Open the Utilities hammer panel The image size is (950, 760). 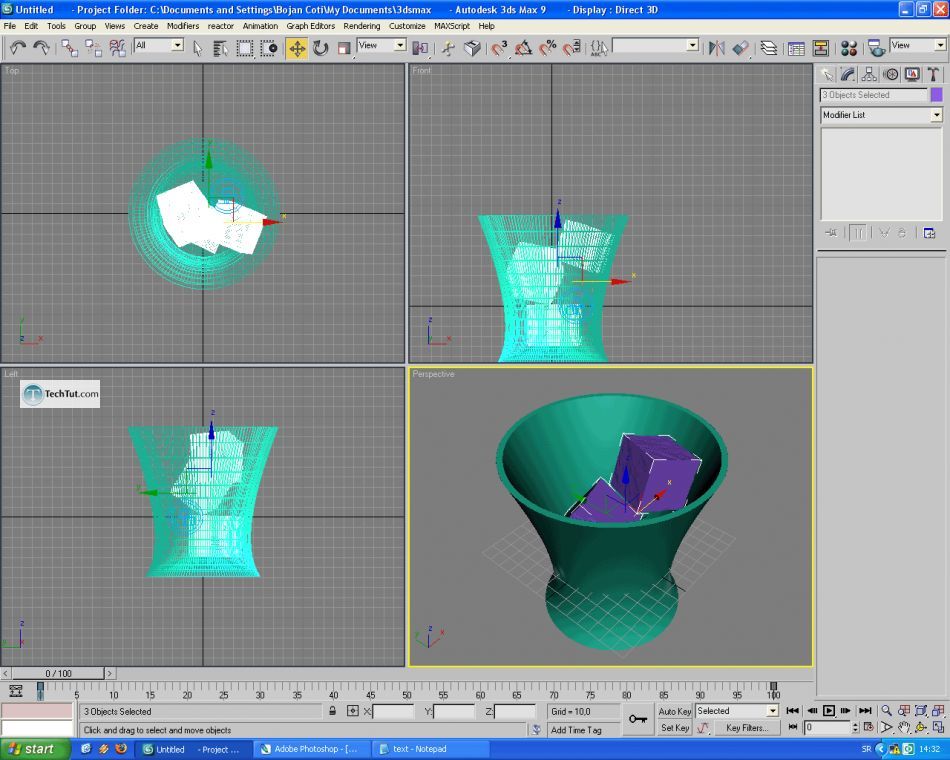point(933,74)
